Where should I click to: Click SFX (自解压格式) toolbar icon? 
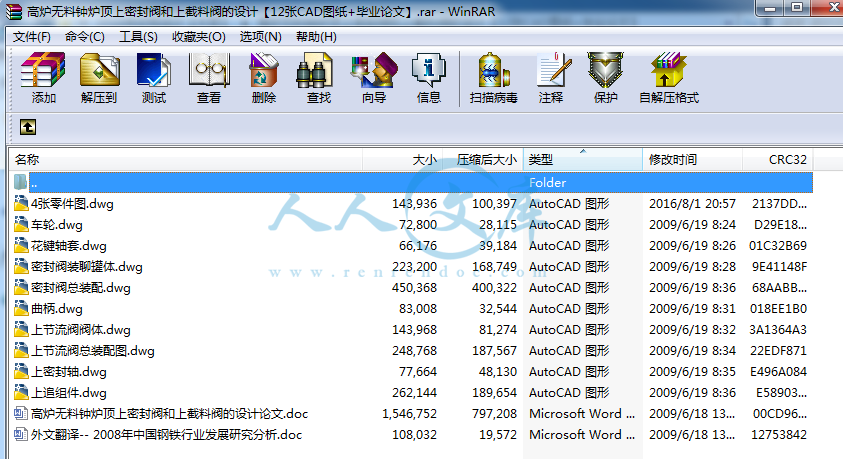(668, 70)
